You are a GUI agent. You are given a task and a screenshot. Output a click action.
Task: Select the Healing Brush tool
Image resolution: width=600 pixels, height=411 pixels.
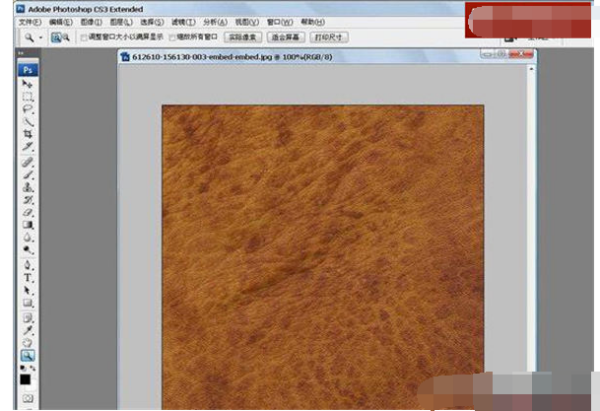[28, 162]
